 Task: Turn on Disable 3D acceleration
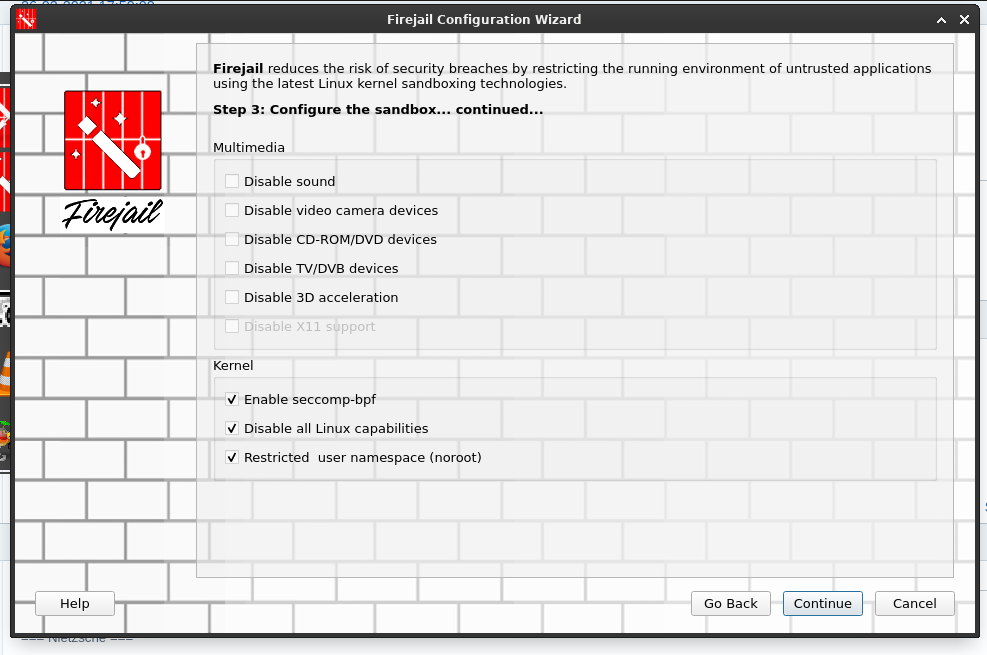(232, 298)
